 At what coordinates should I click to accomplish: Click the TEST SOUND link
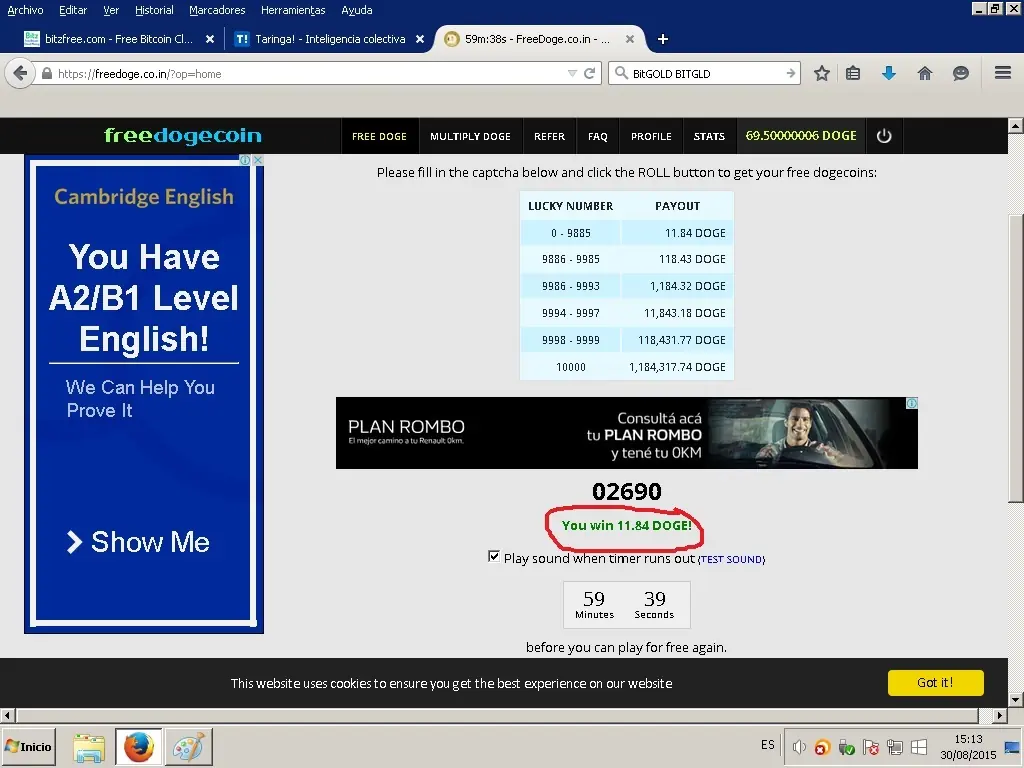731,559
